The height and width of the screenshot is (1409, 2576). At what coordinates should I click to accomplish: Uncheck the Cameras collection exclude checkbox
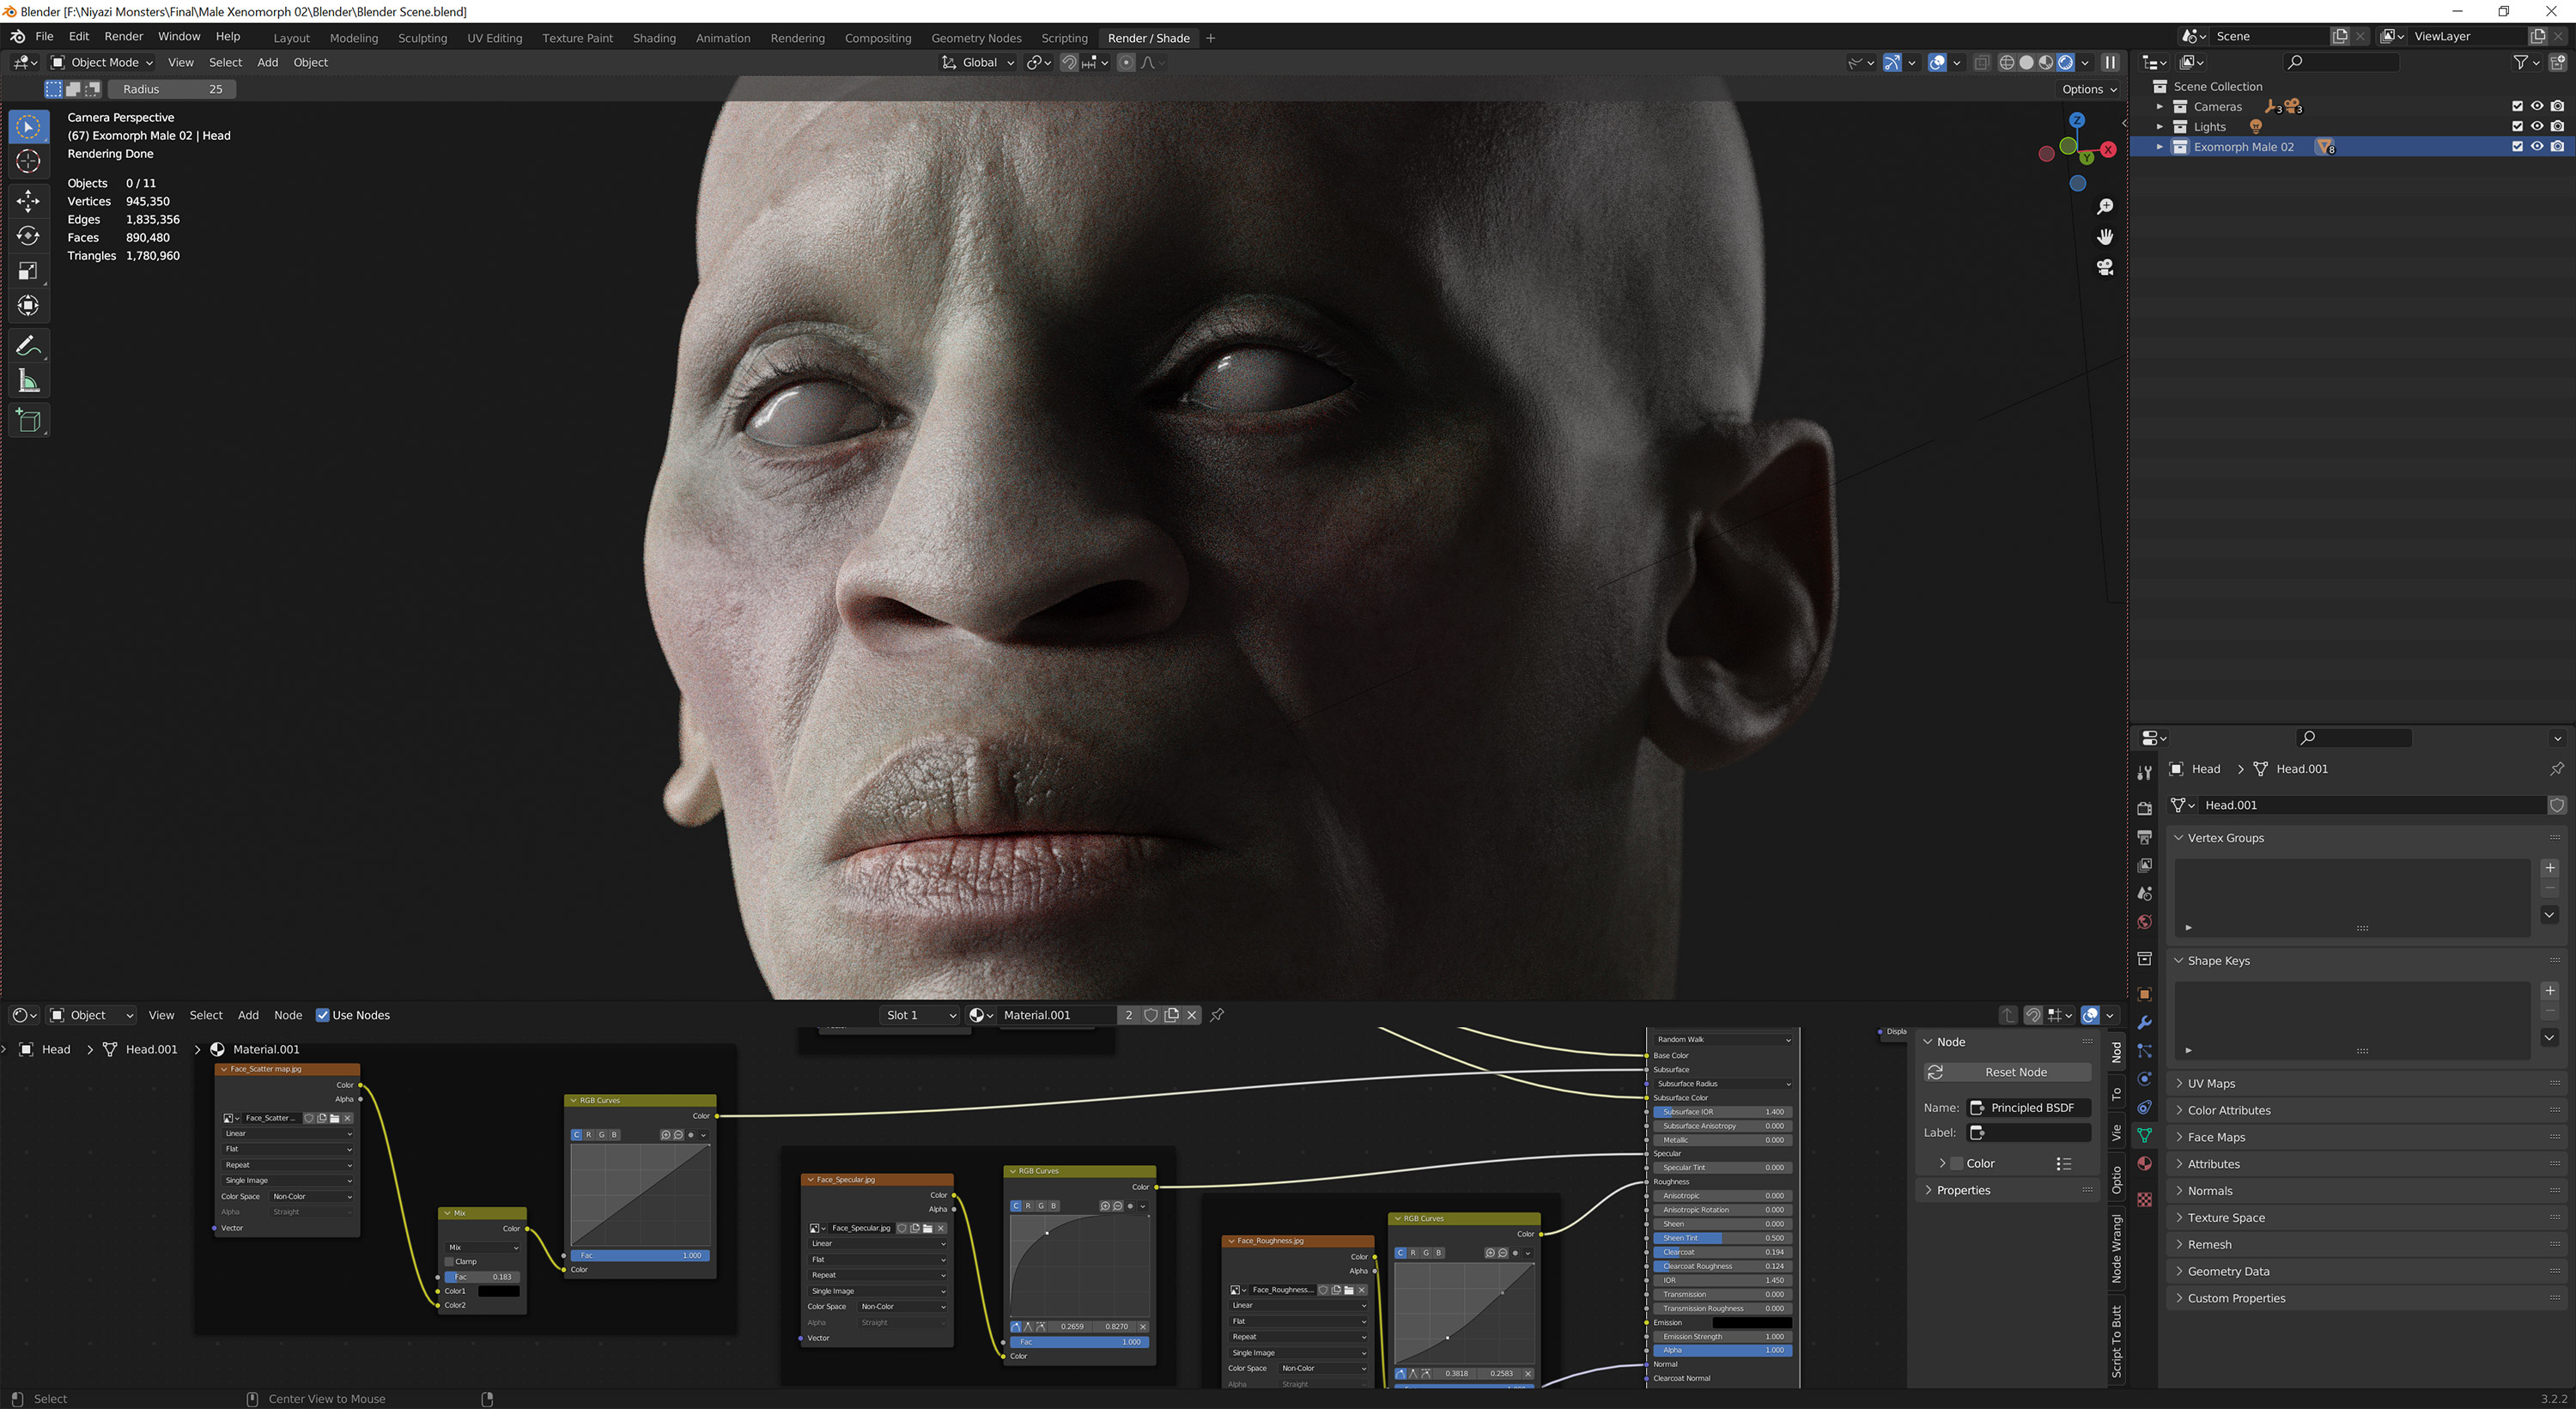tap(2517, 107)
